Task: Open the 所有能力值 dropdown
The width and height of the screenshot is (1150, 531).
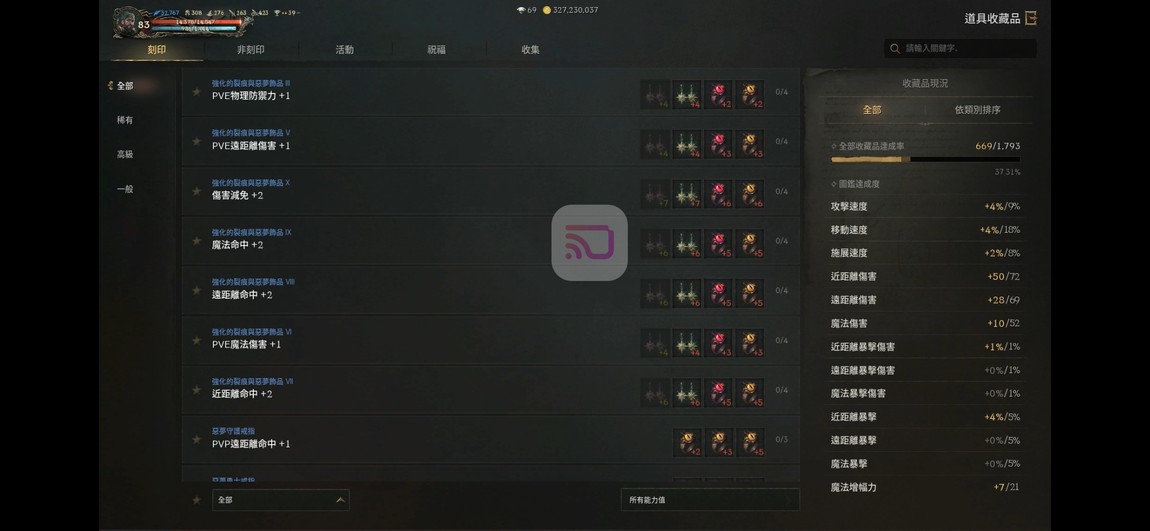Action: pyautogui.click(x=710, y=500)
